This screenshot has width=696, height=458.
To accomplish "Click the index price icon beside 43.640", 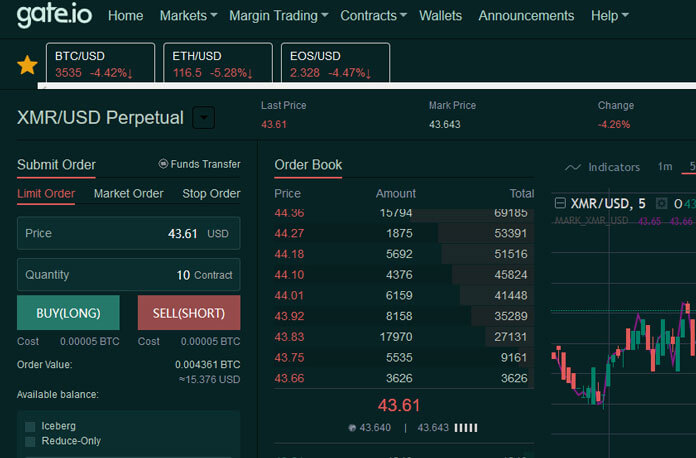I will pos(352,428).
